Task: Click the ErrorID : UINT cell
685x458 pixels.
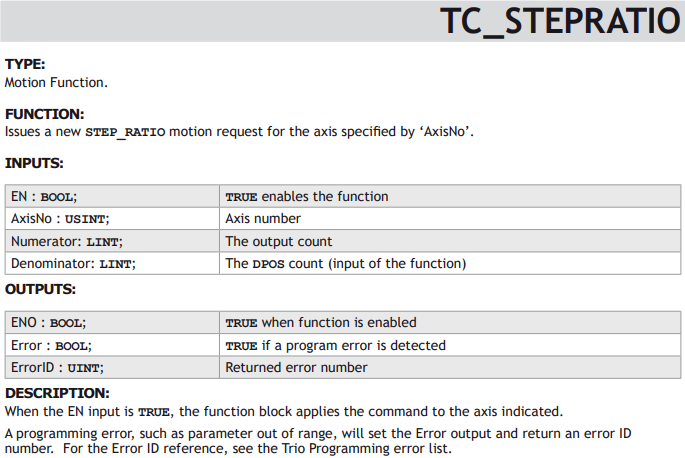Action: click(x=112, y=368)
